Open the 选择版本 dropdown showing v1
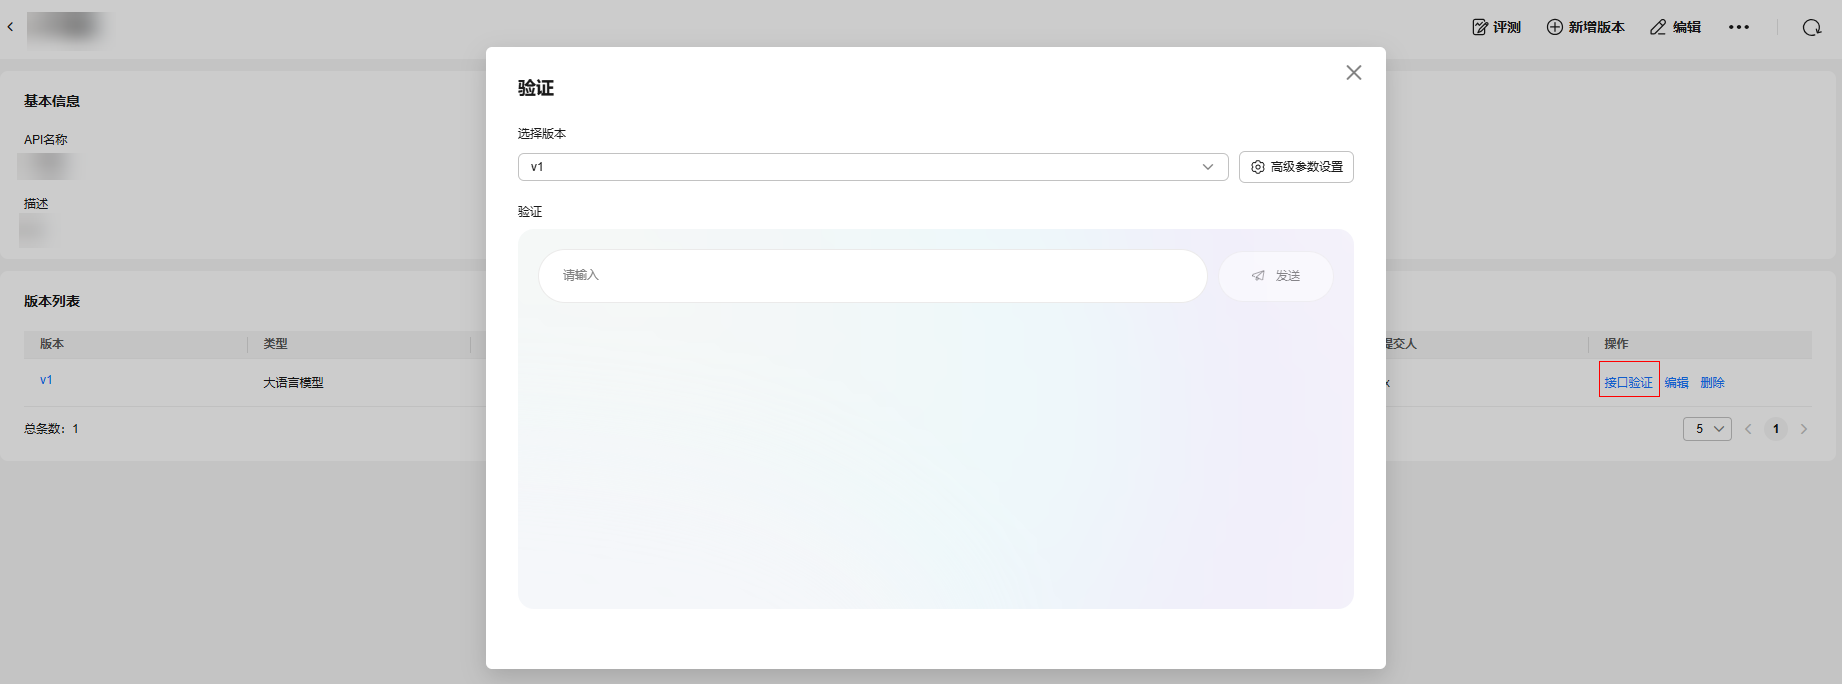Image resolution: width=1842 pixels, height=684 pixels. tap(872, 167)
